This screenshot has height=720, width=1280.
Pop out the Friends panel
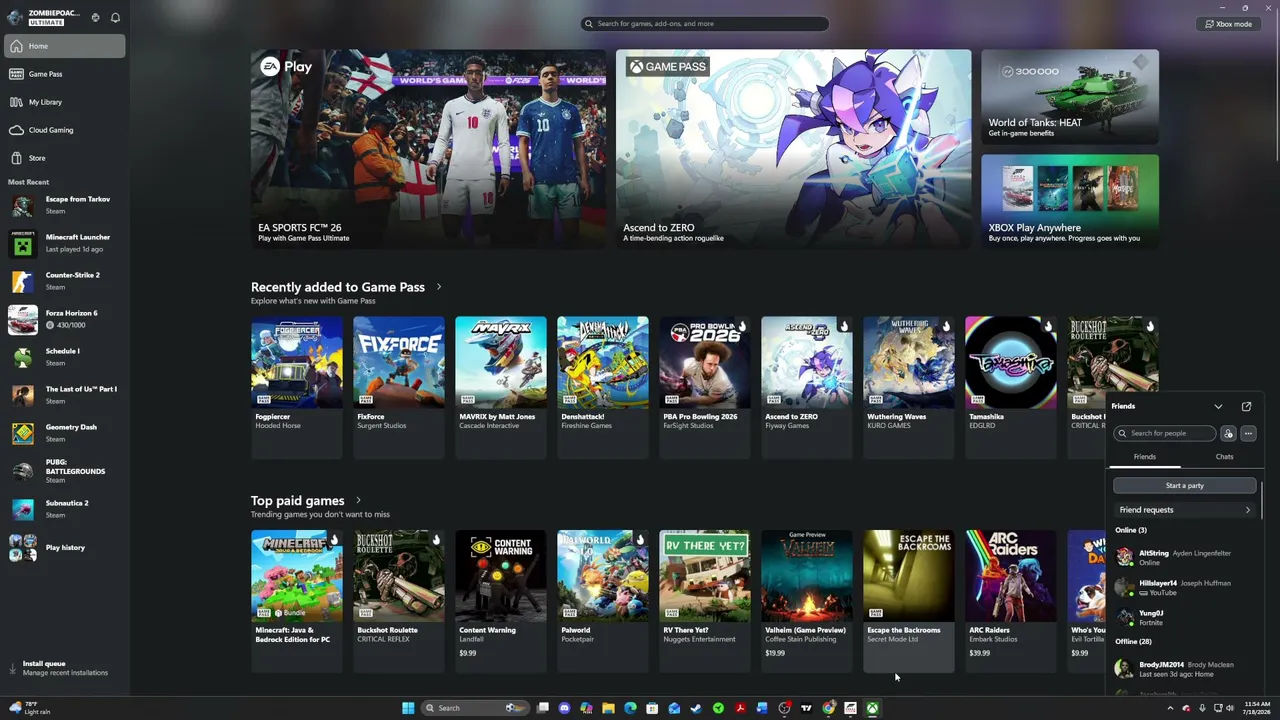point(1246,407)
